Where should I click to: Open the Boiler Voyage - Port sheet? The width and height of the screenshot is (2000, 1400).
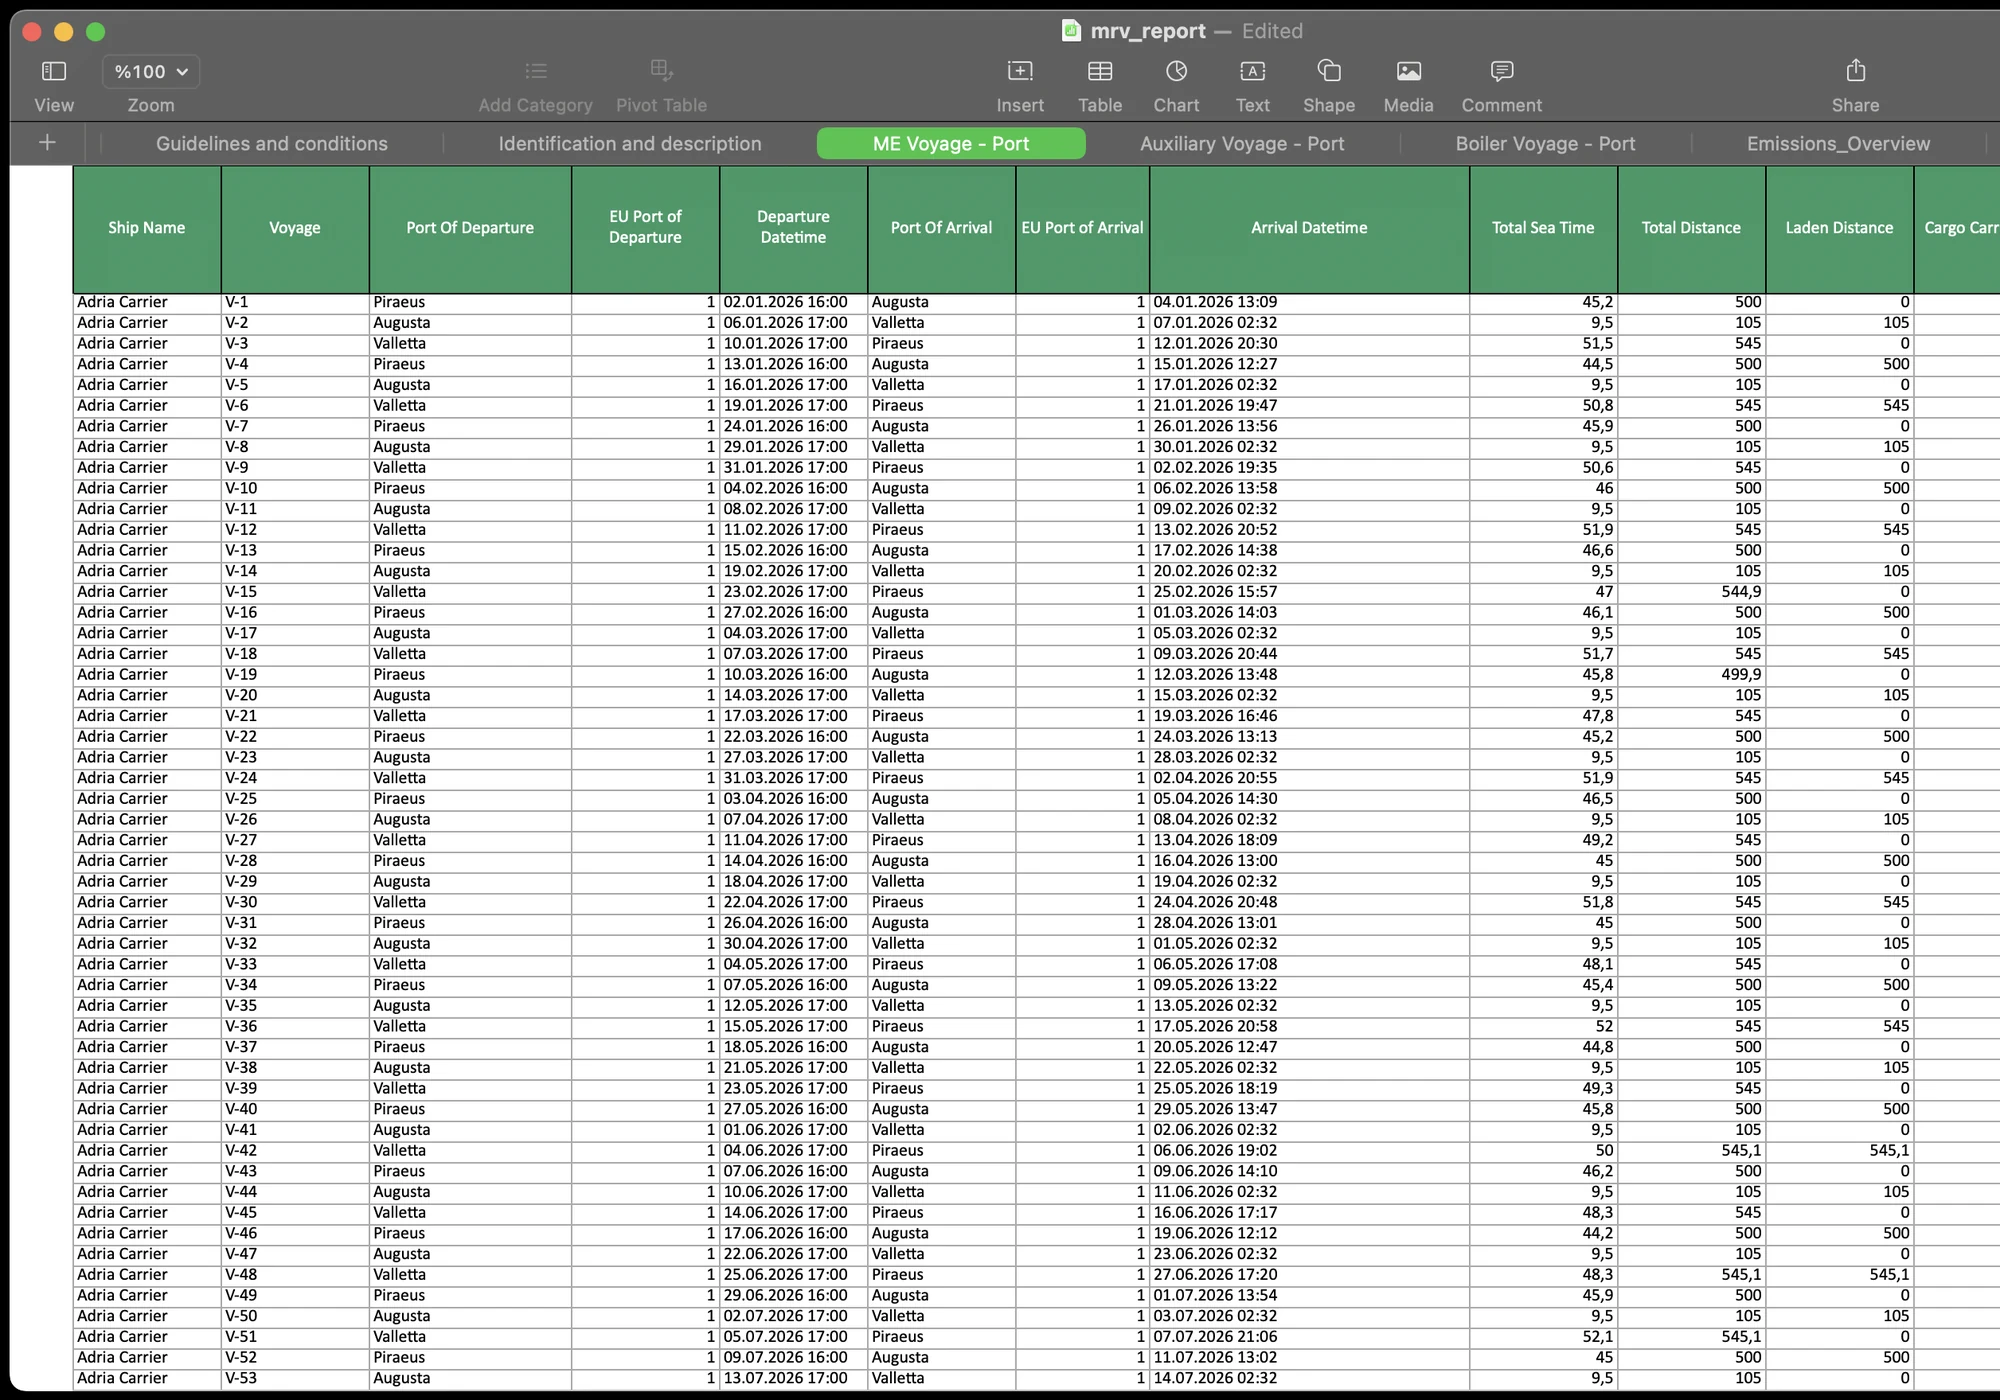point(1545,143)
